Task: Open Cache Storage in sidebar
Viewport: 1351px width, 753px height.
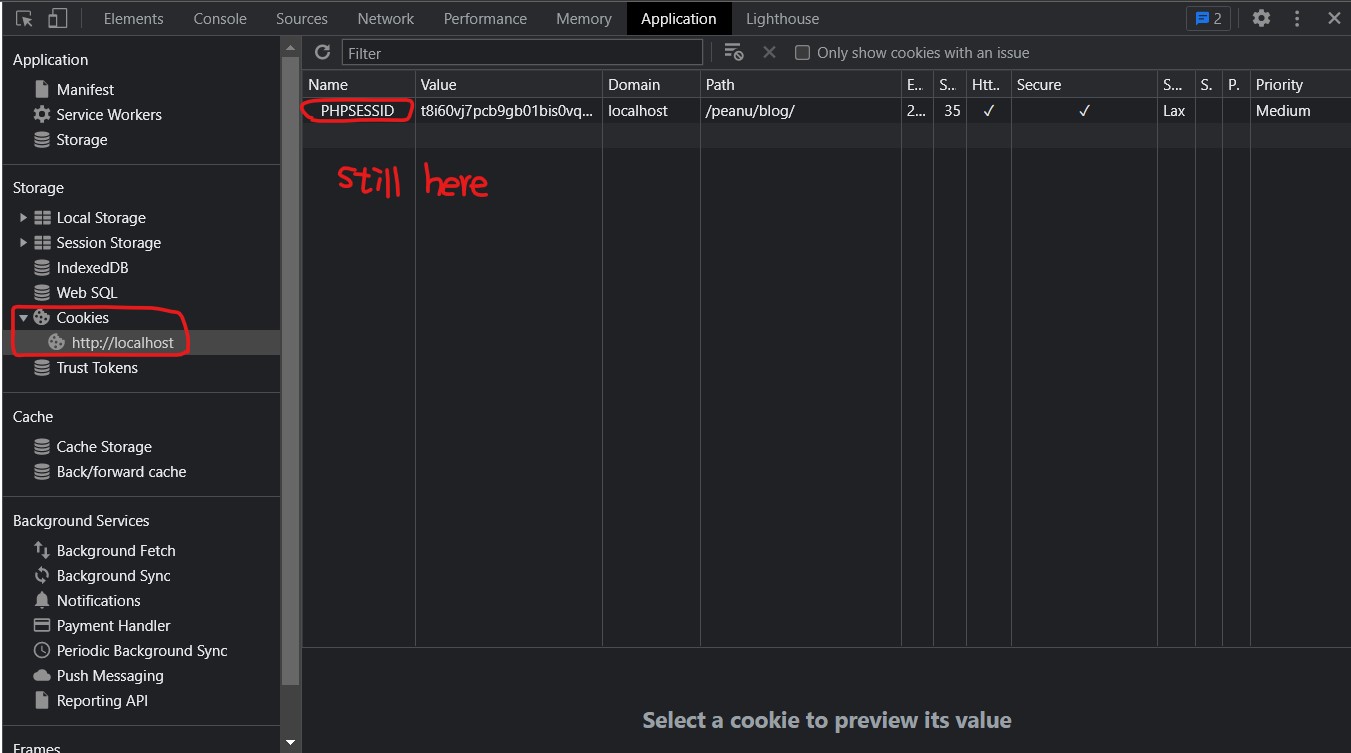Action: pyautogui.click(x=104, y=446)
